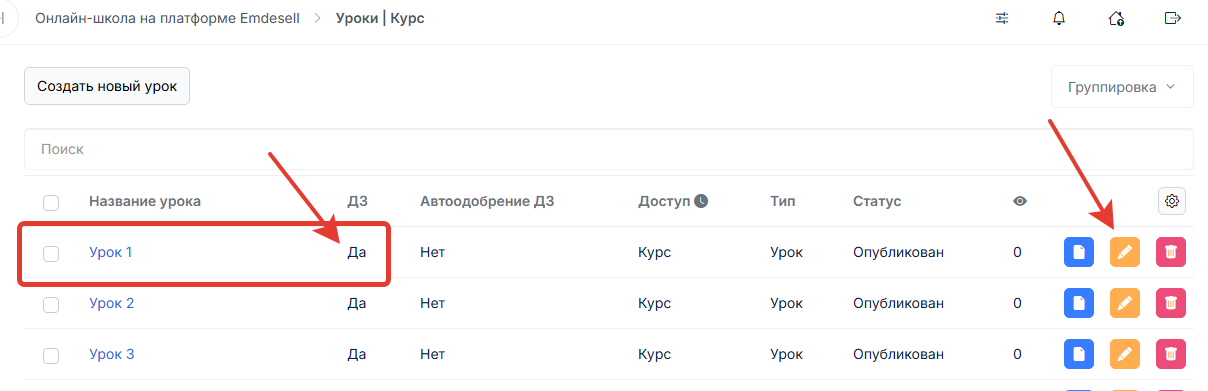Tick the checkbox next to Урок 2
The height and width of the screenshot is (391, 1208).
tap(51, 304)
